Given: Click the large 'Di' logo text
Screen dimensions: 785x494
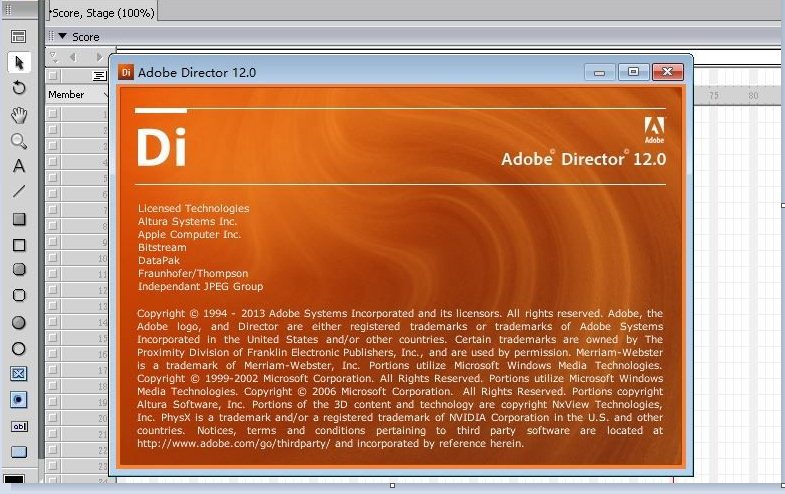Looking at the screenshot, I should pyautogui.click(x=161, y=147).
